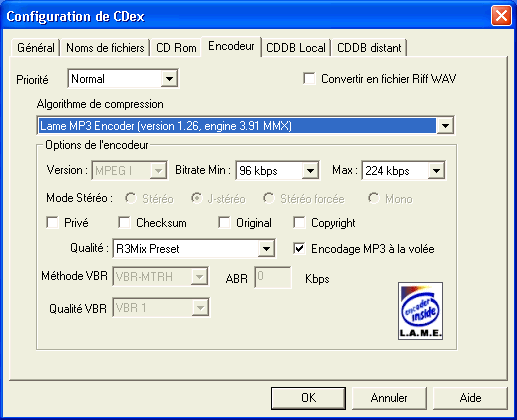517x420 pixels.
Task: Select the Encodeur tab
Action: 231,46
